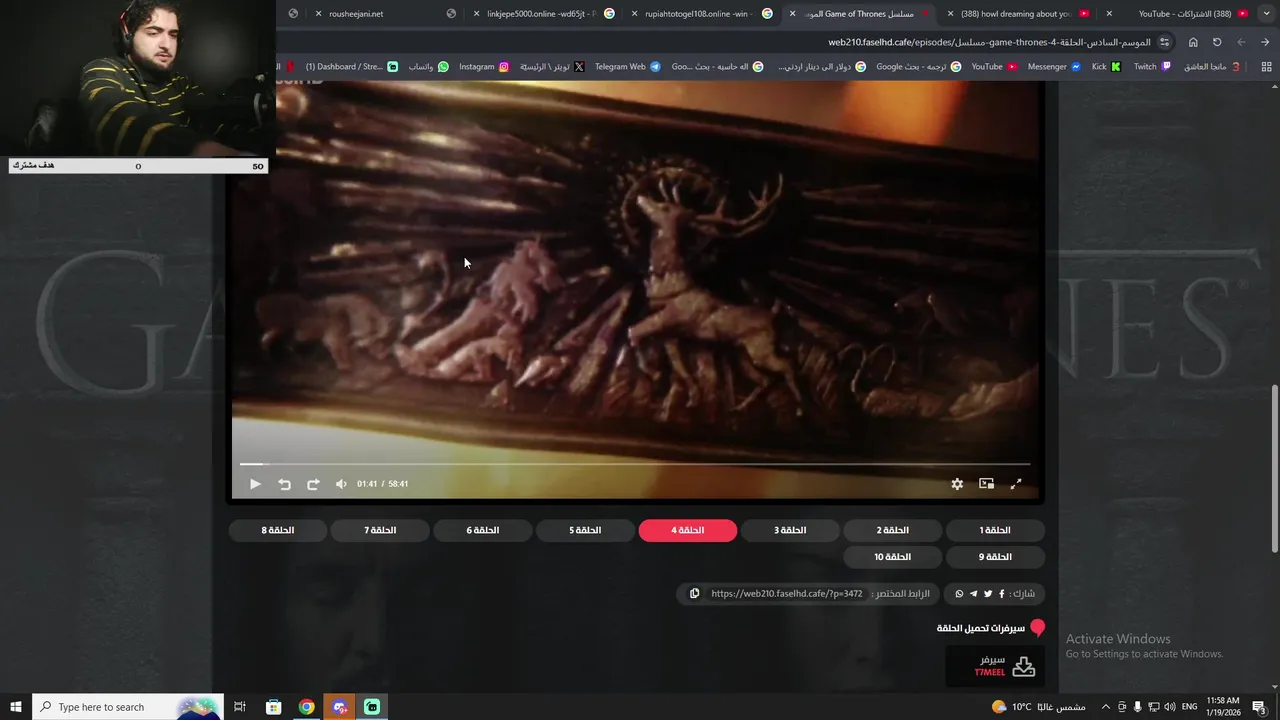The width and height of the screenshot is (1280, 720).
Task: Toggle the microphone icon in system tray
Action: pos(1138,707)
